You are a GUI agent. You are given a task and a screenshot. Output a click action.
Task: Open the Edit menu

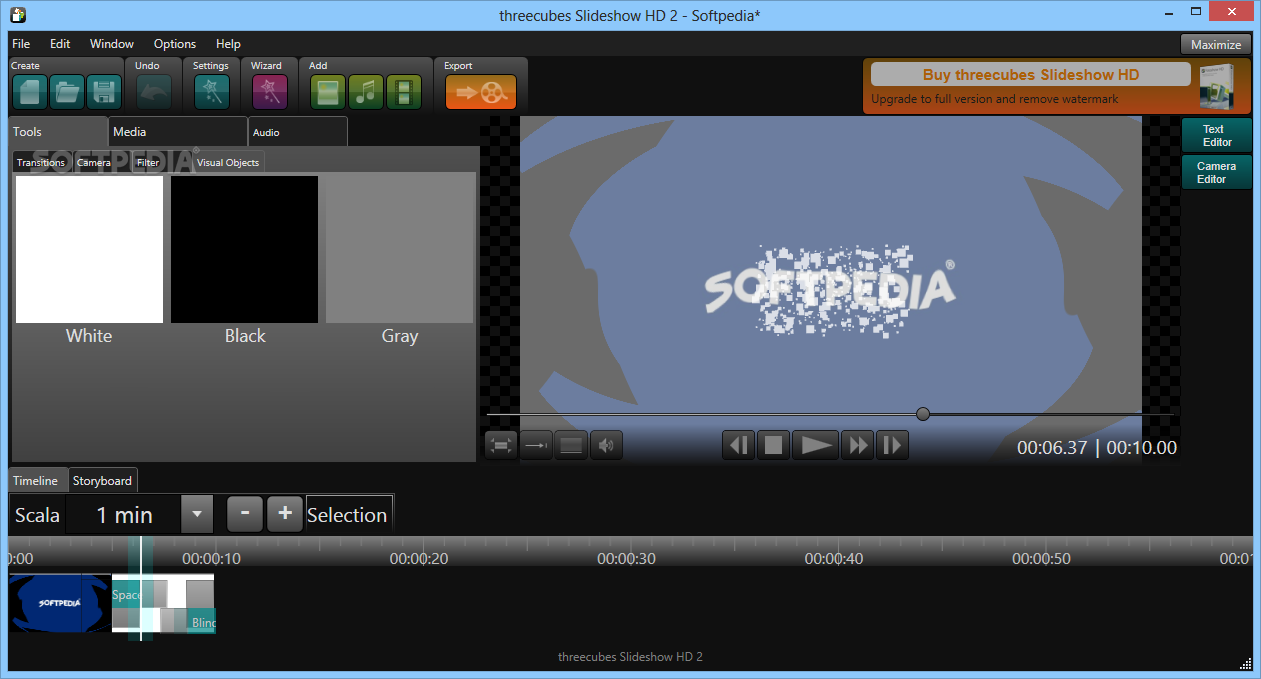pos(60,44)
